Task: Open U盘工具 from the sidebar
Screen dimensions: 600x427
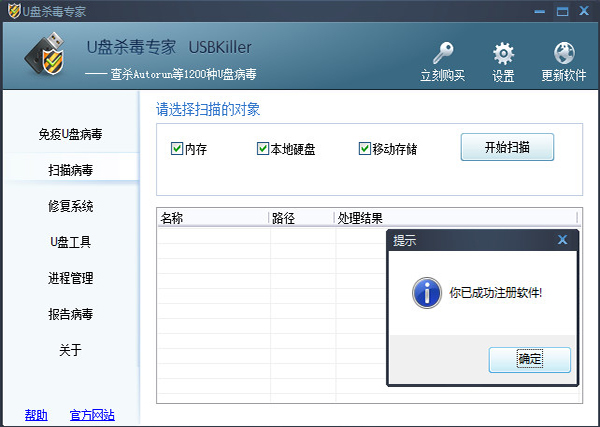Action: [70, 242]
